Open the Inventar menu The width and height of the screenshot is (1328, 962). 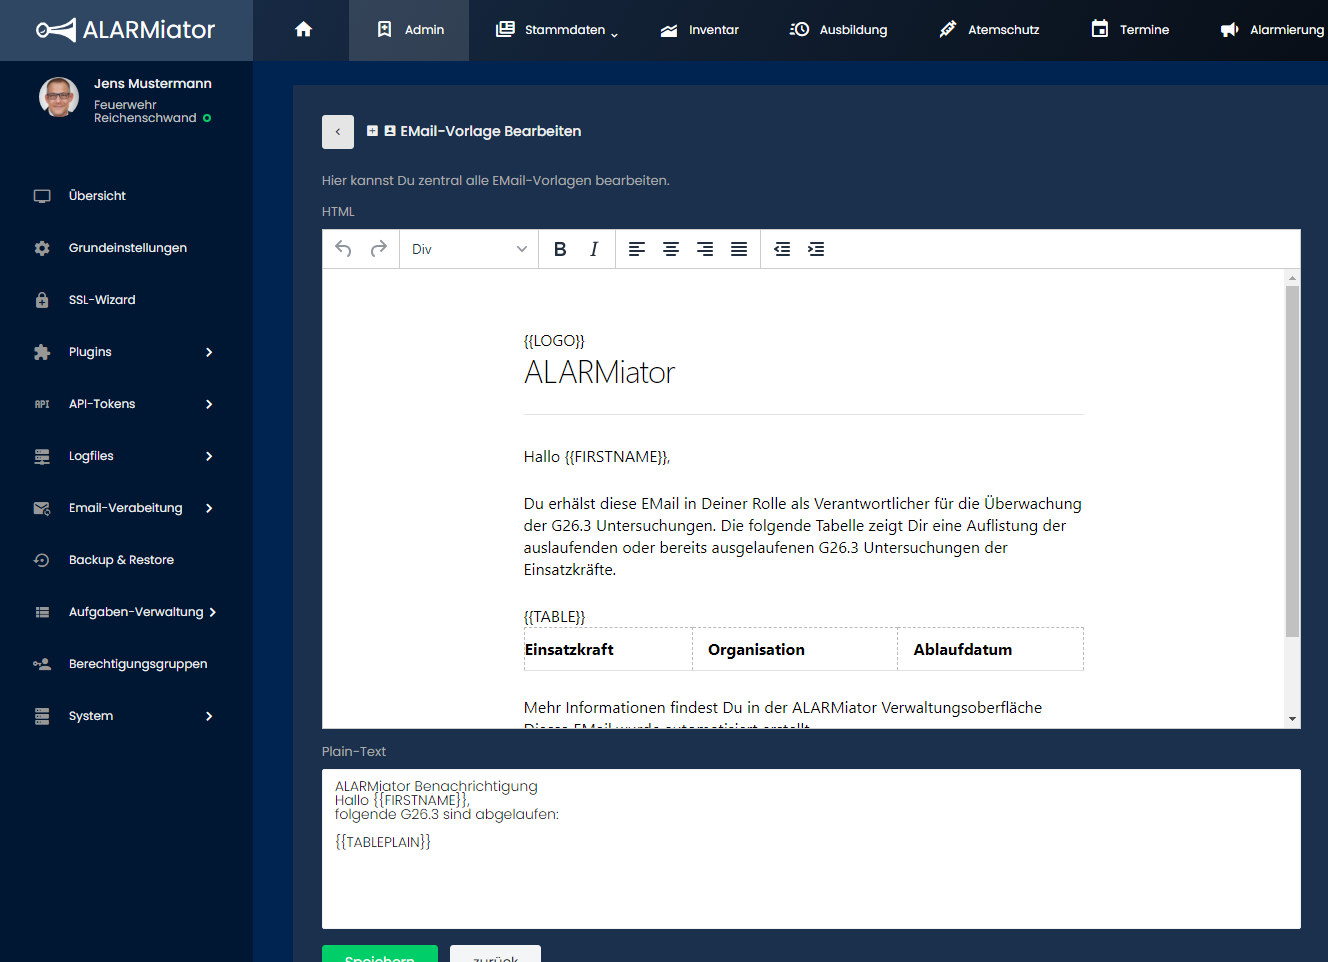coord(699,30)
